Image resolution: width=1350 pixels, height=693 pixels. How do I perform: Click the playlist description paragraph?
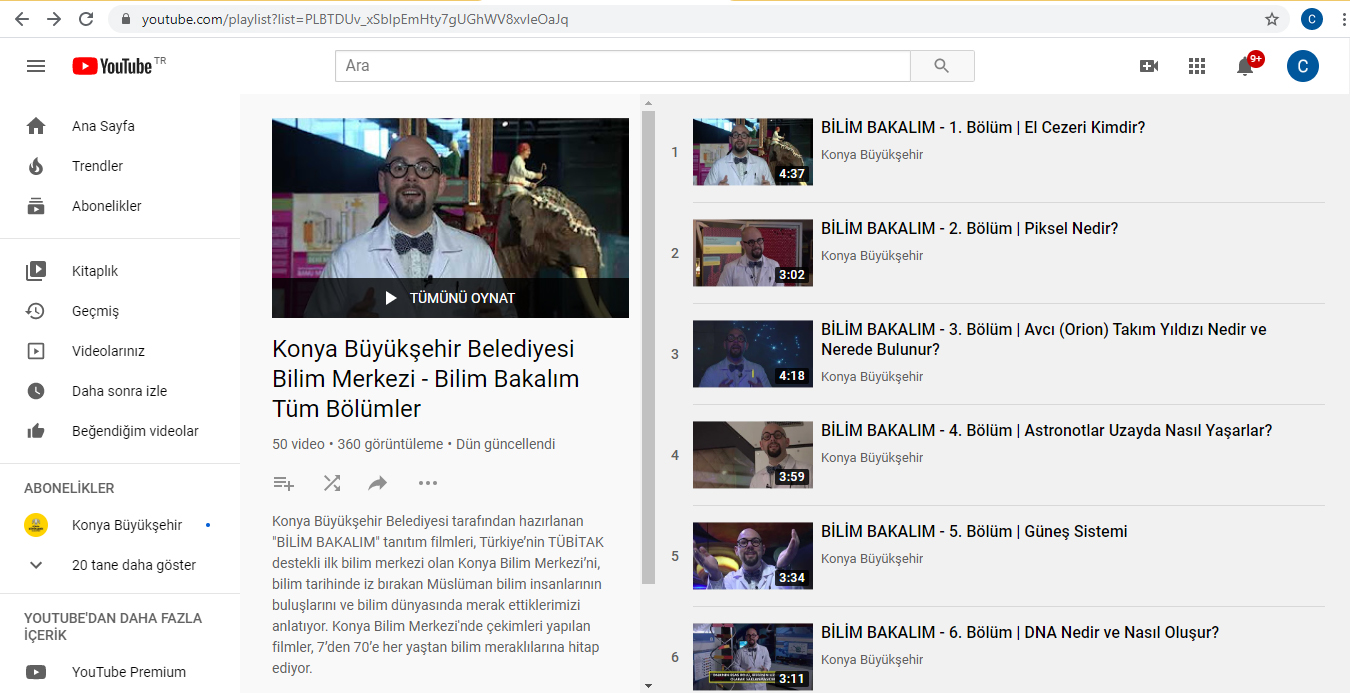(438, 594)
